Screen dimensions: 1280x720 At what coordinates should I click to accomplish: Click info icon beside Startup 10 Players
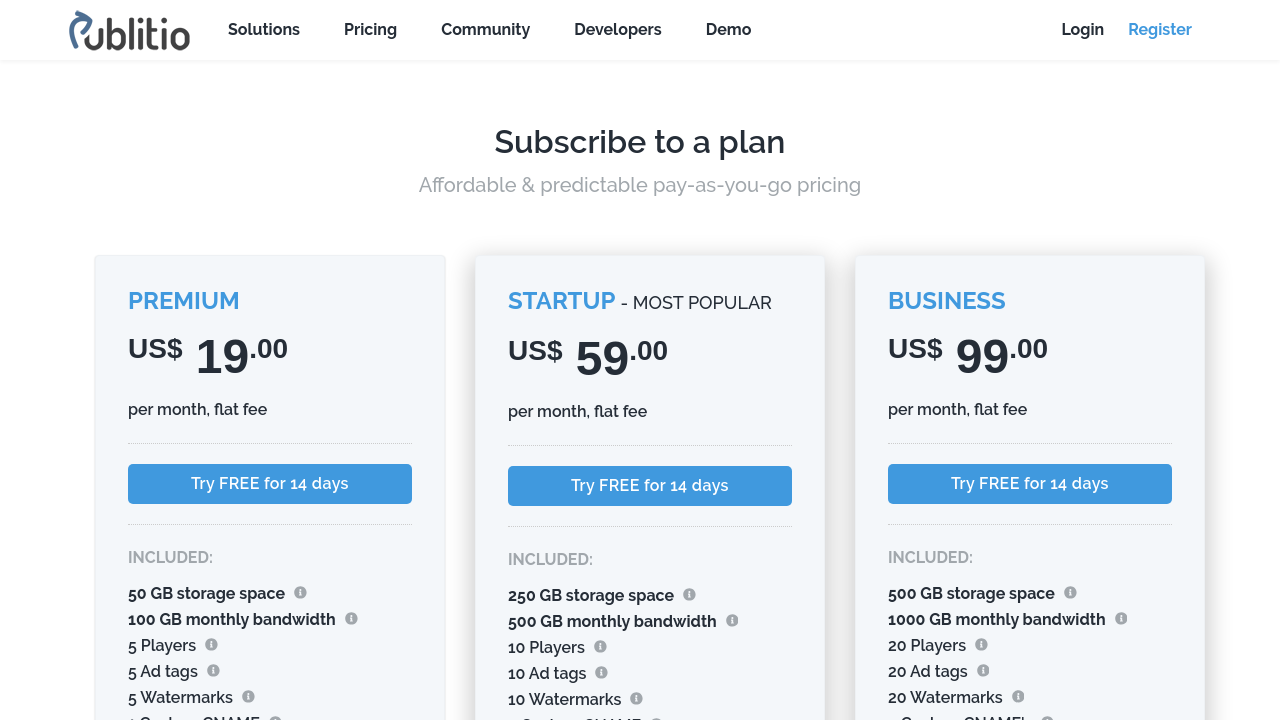tap(600, 647)
